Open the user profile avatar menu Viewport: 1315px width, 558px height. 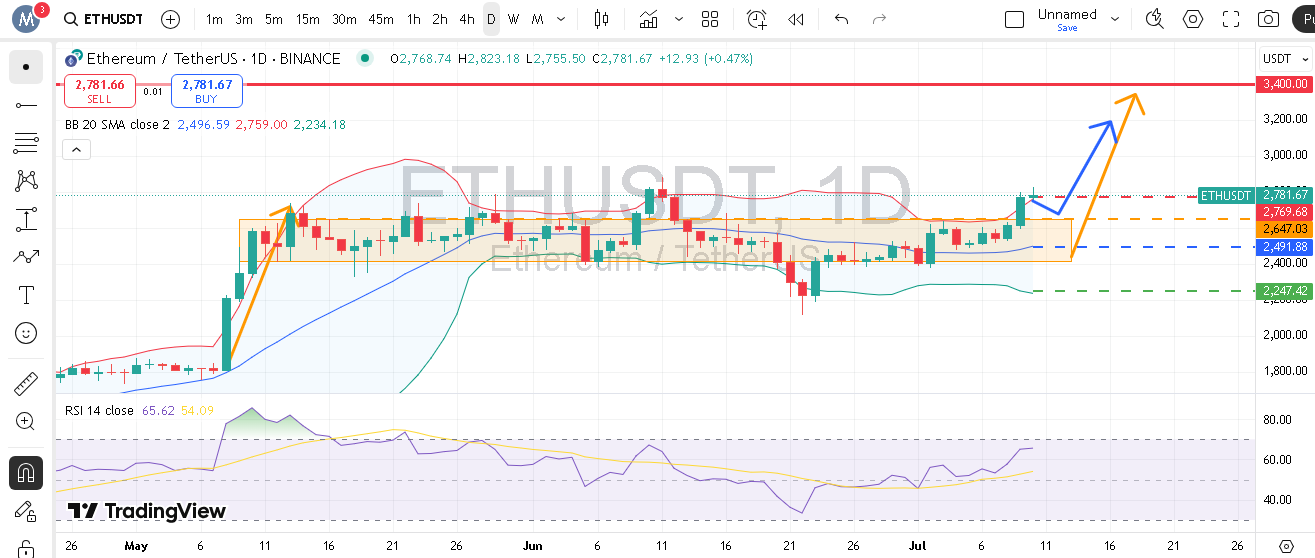(27, 18)
